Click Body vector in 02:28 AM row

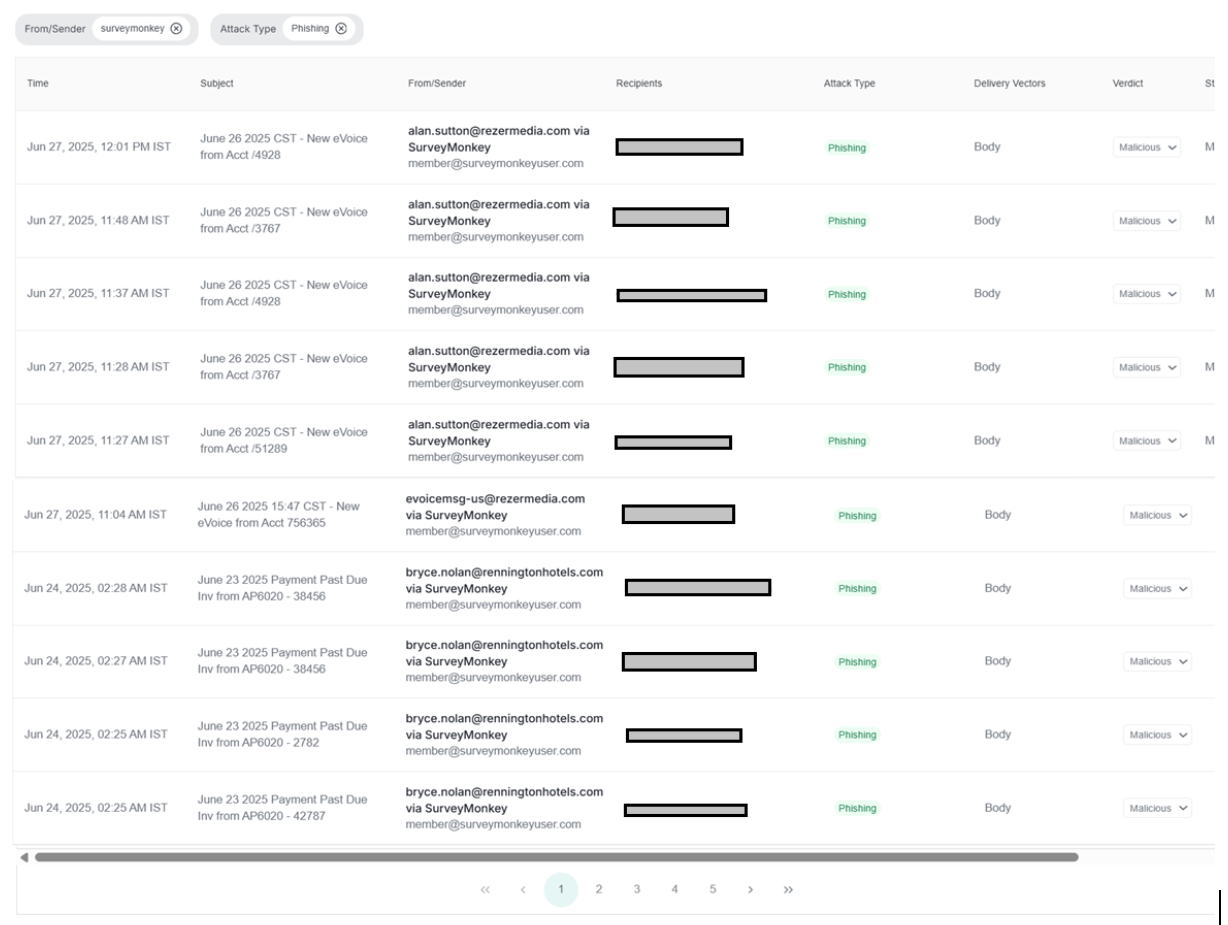(x=998, y=588)
